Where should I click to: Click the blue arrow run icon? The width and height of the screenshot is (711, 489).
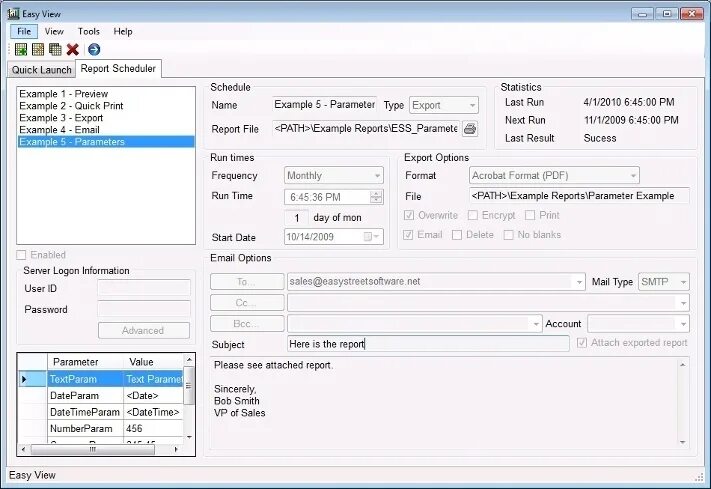coord(94,49)
